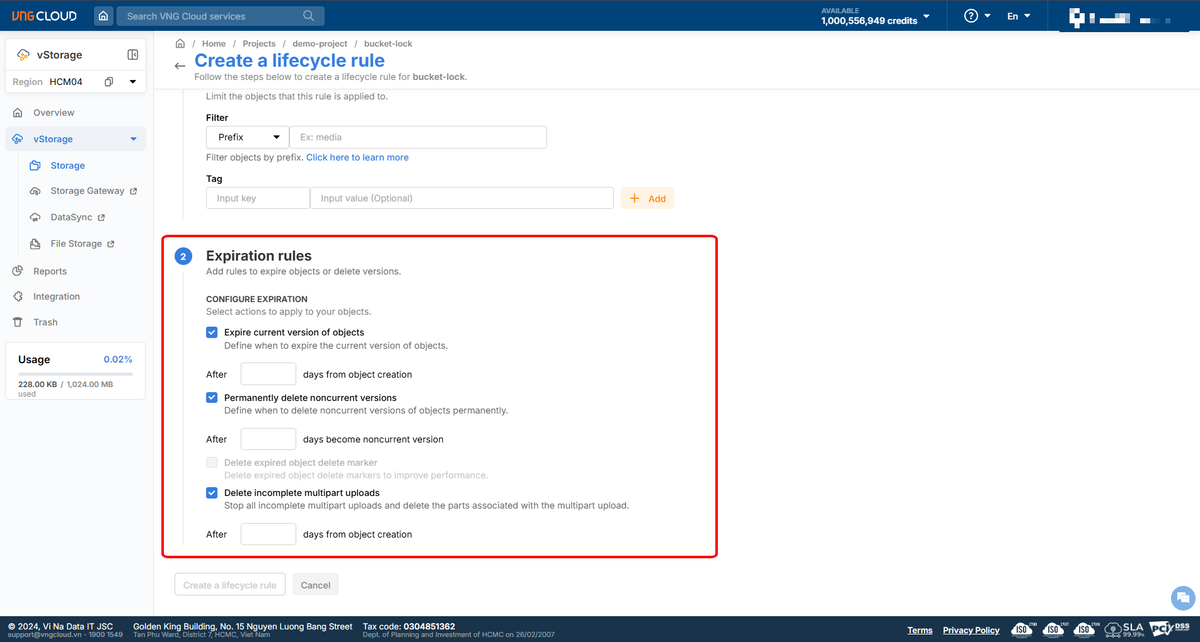This screenshot has width=1200, height=642.
Task: Expand the credits balance dropdown
Action: tap(926, 16)
